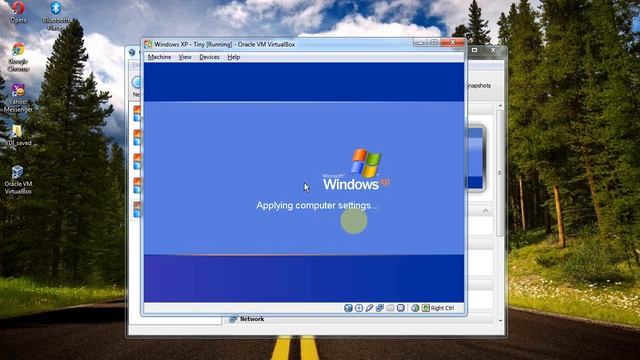Screen dimensions: 640x360
Task: Open the Help menu
Action: [x=233, y=57]
